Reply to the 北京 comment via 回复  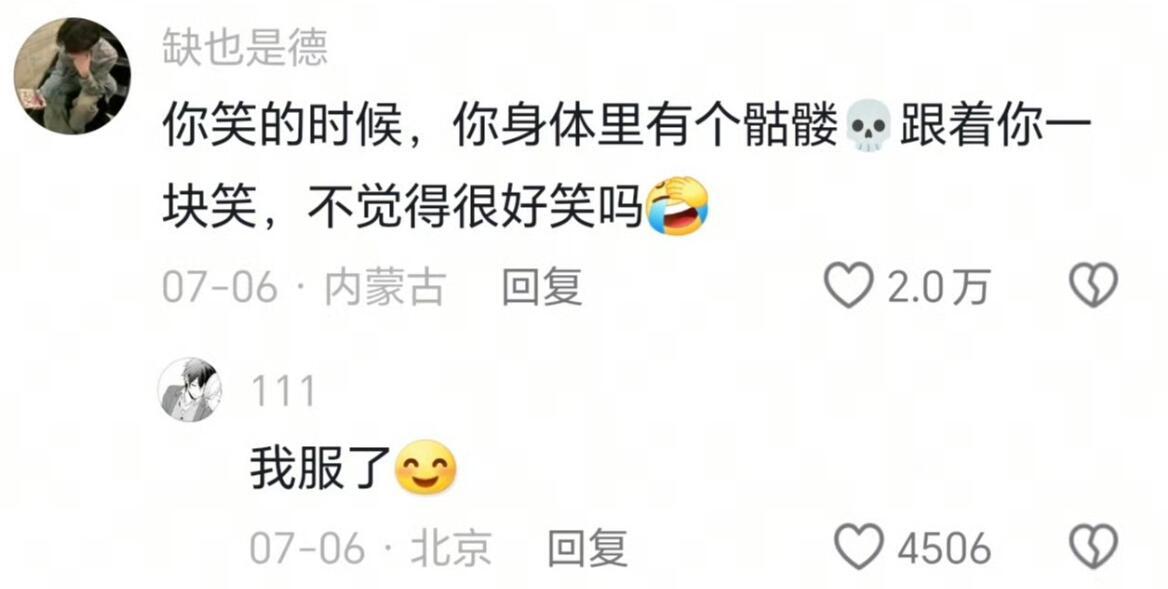click(588, 549)
